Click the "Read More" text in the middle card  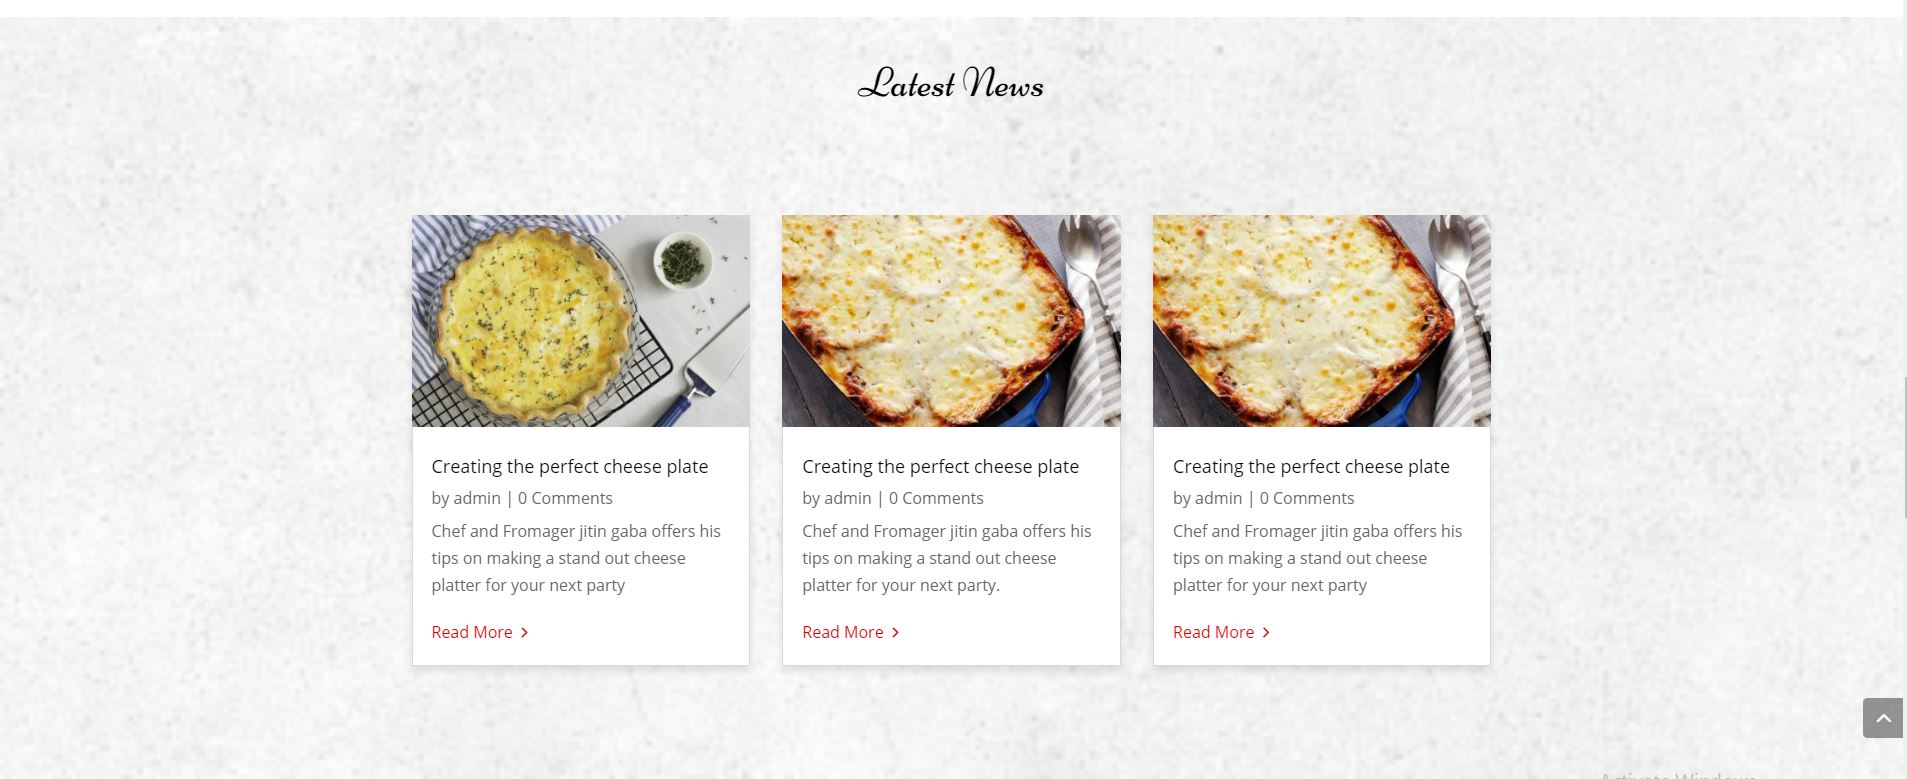(842, 632)
